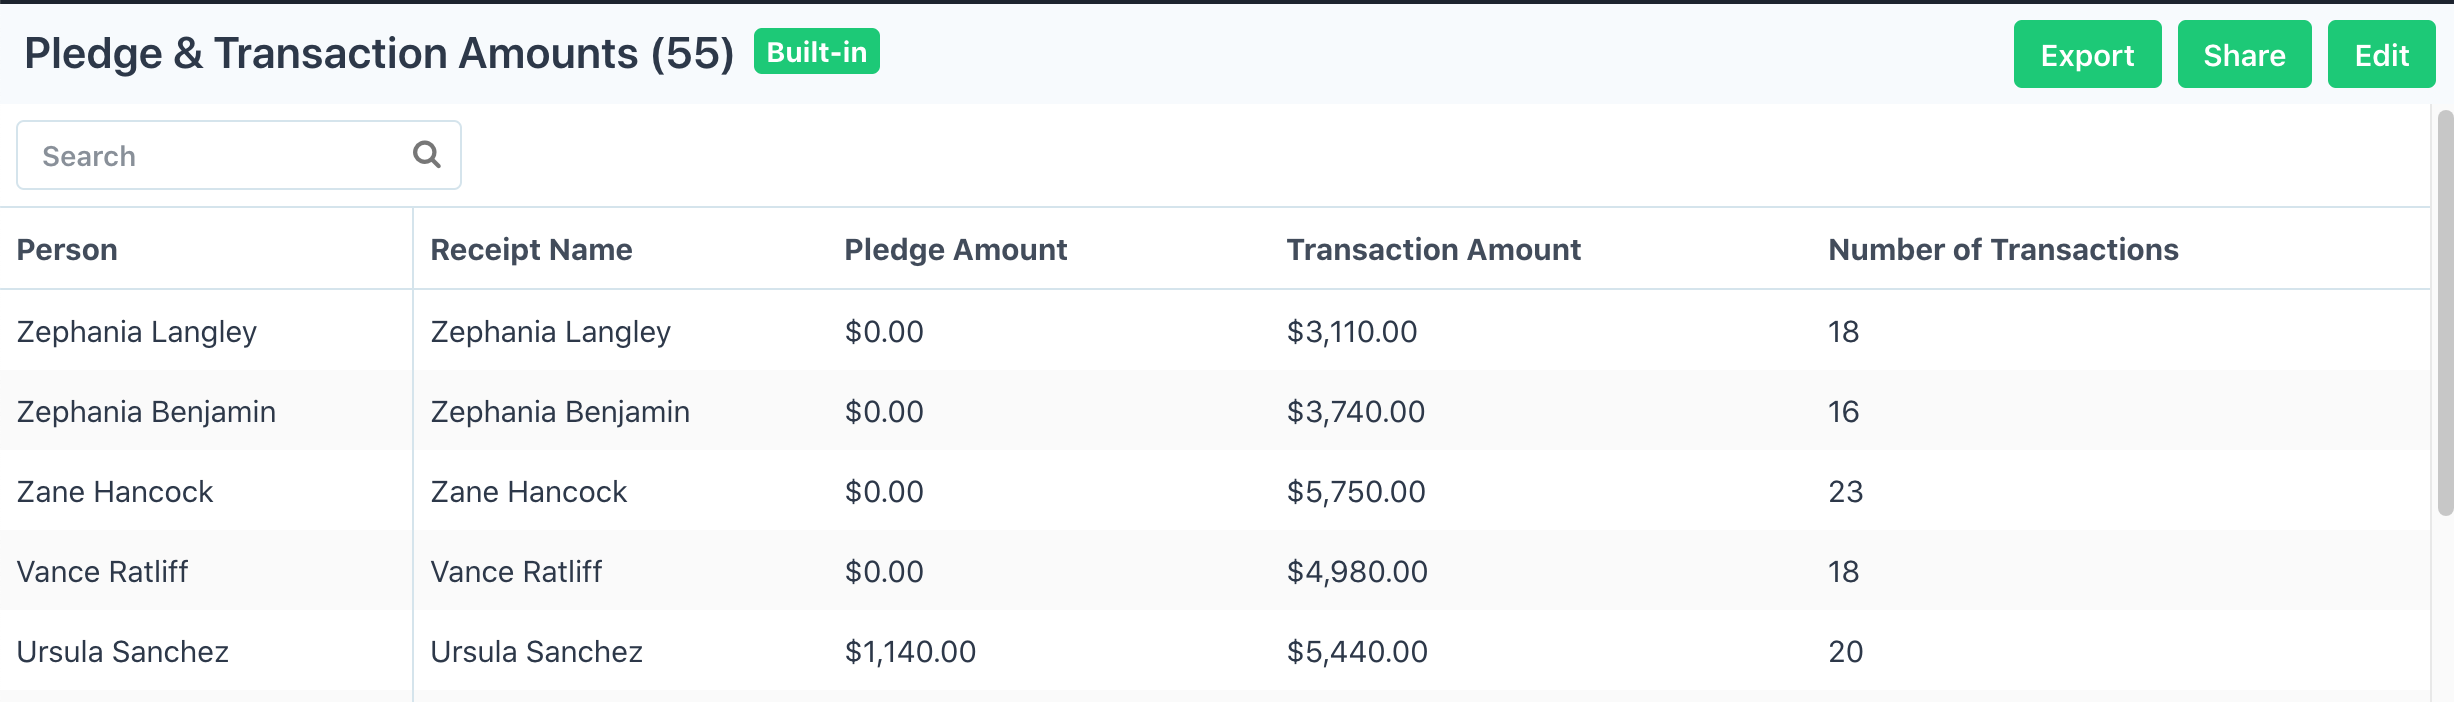Click the Built-in badge
The width and height of the screenshot is (2454, 702).
pyautogui.click(x=816, y=51)
